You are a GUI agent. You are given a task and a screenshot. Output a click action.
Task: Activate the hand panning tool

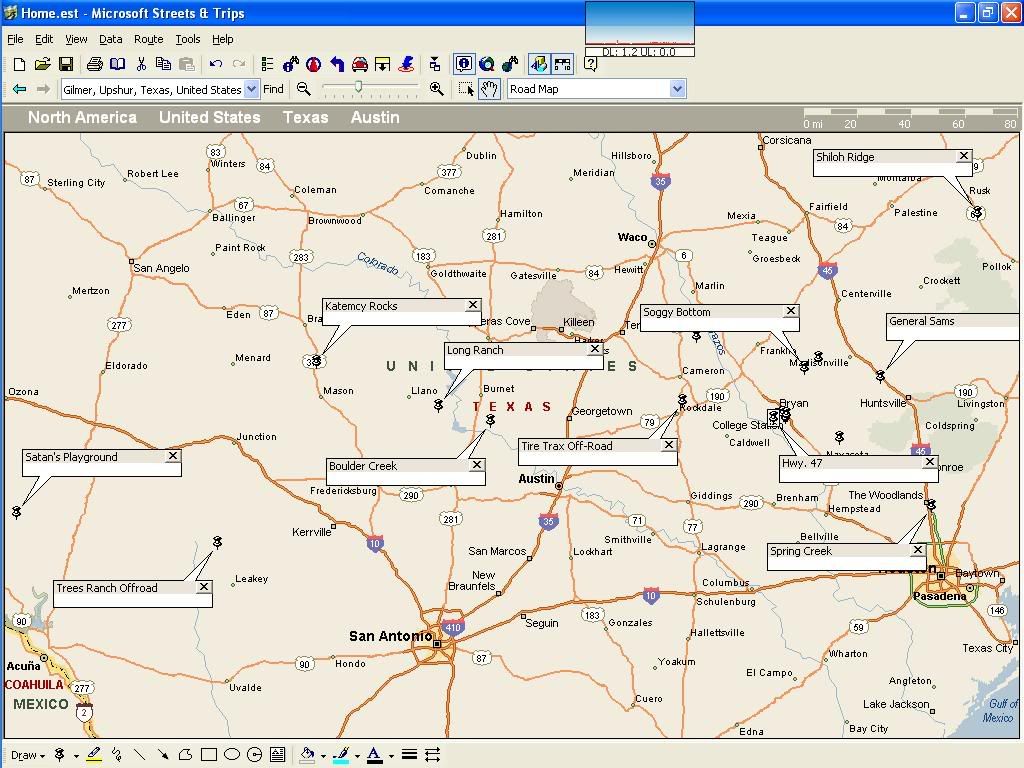[489, 89]
